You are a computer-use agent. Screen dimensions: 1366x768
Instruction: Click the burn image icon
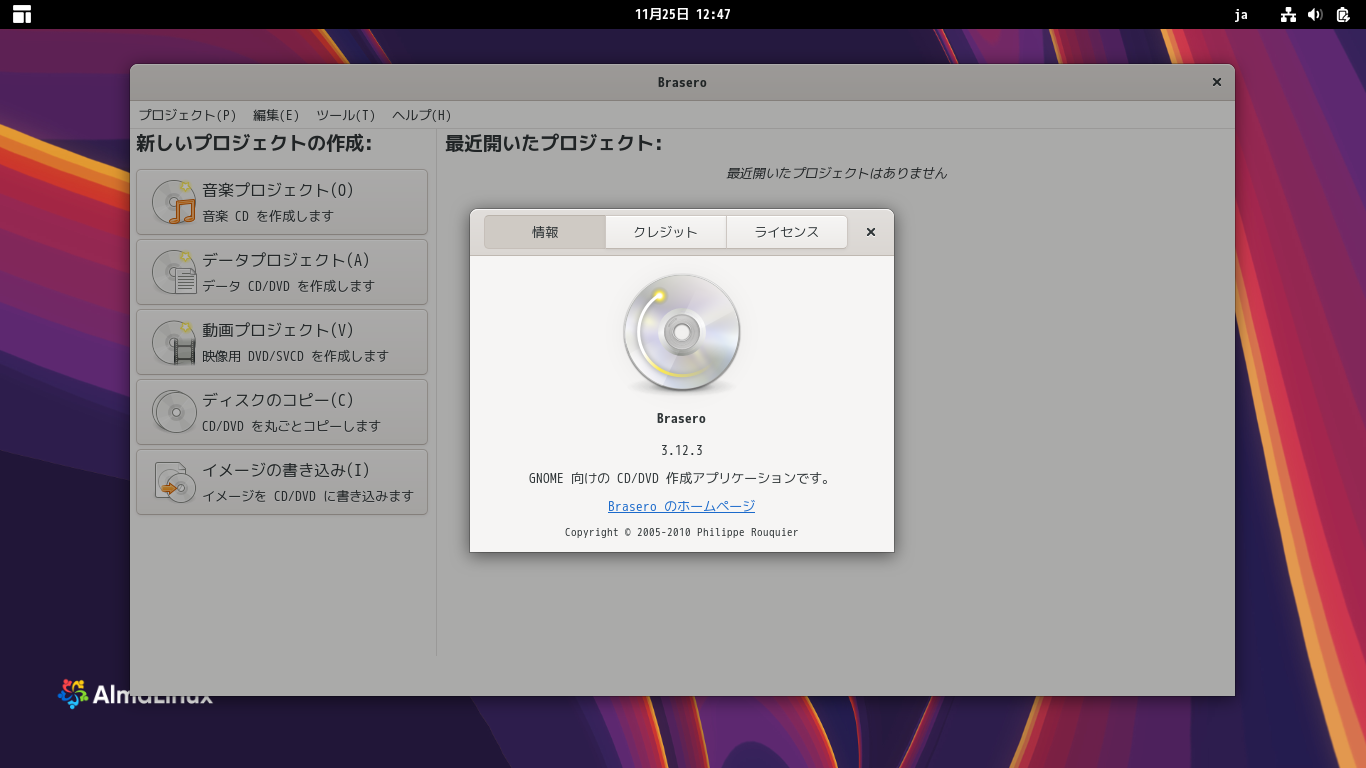[x=174, y=482]
